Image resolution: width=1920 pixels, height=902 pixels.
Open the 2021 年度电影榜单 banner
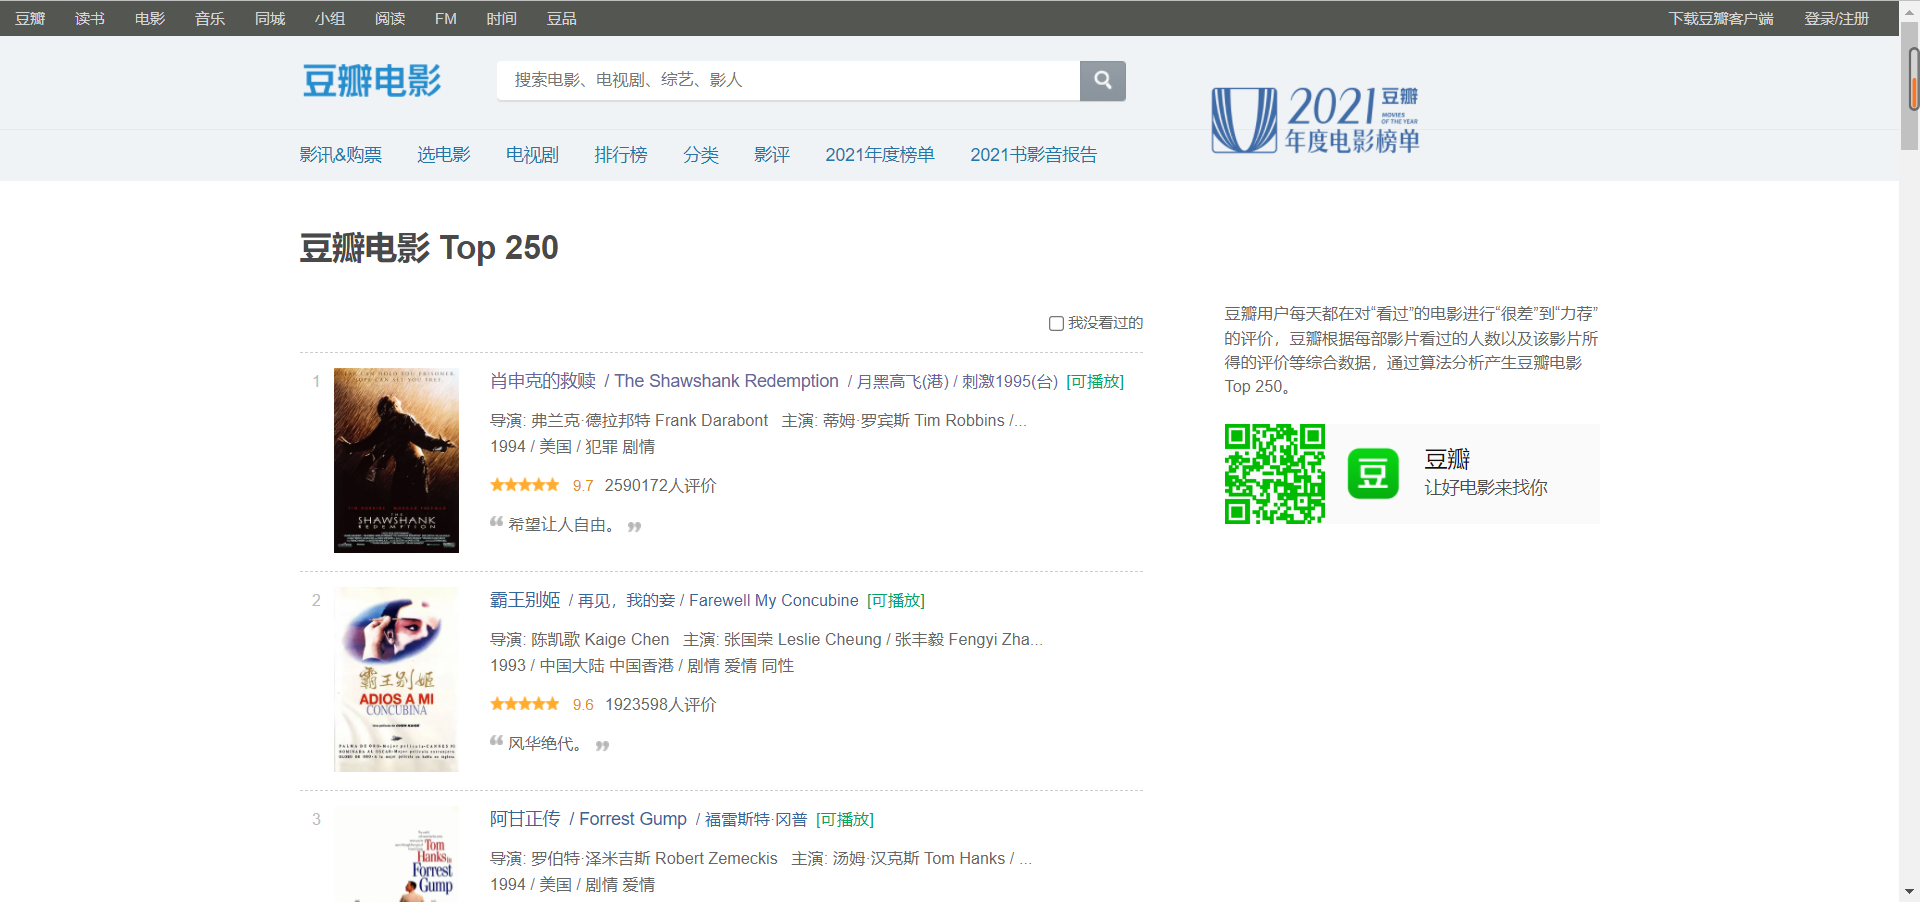pos(1315,120)
